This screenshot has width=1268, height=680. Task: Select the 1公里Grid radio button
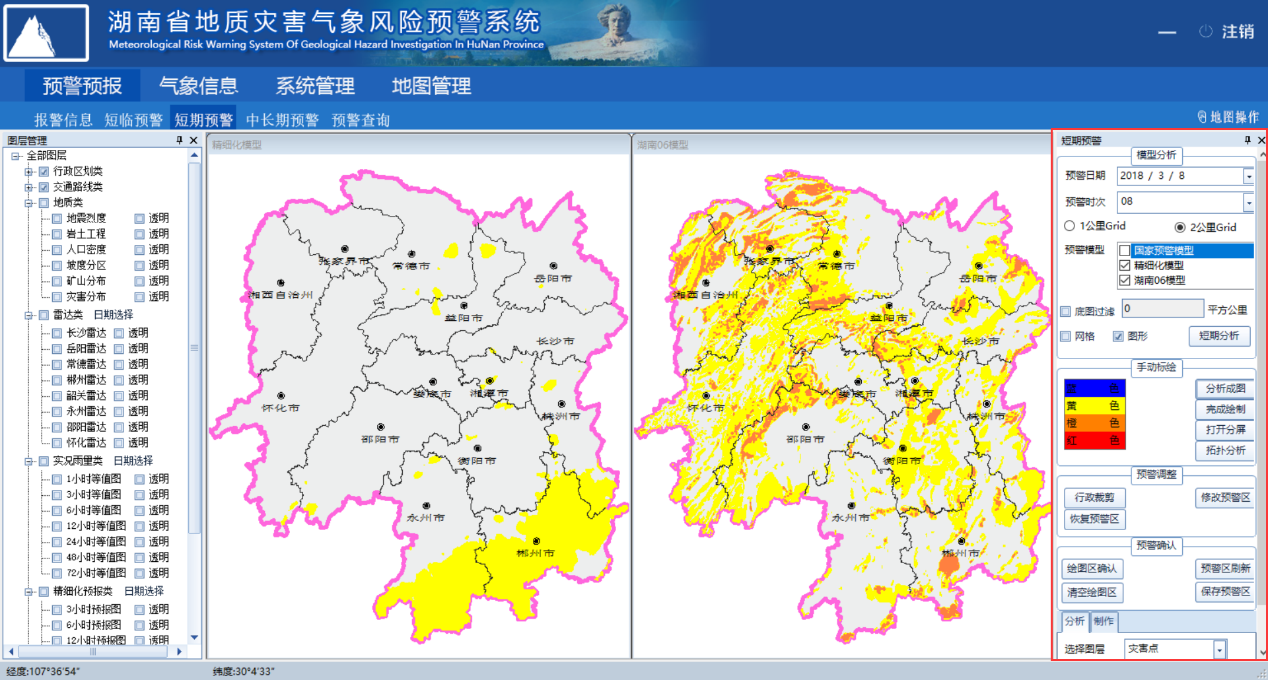click(1069, 226)
